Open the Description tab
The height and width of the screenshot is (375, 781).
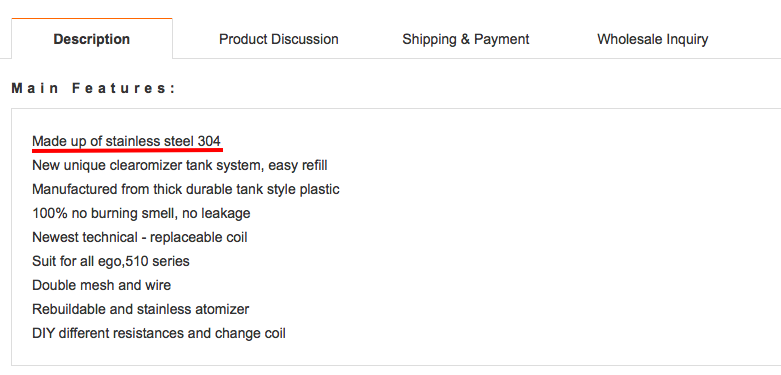coord(92,39)
